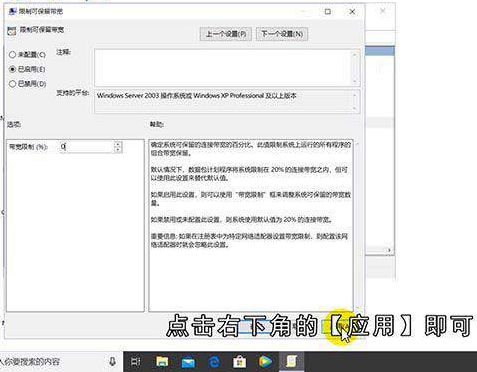Decrease bandwidth limit with down spinner arrow
477x372 pixels.
point(118,150)
